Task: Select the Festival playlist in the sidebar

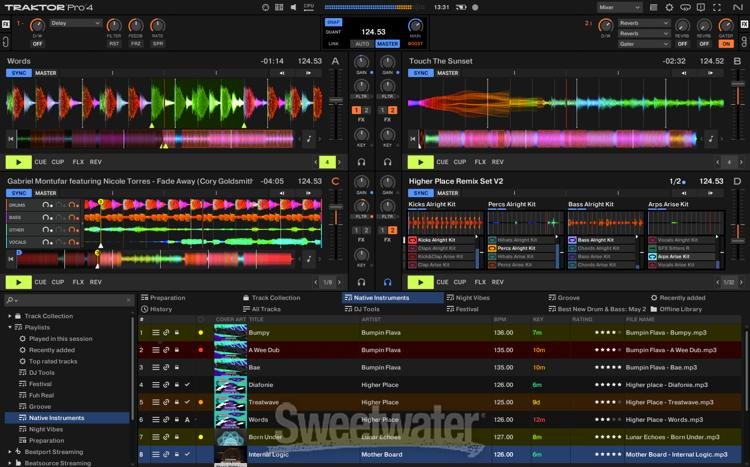Action: [x=40, y=384]
